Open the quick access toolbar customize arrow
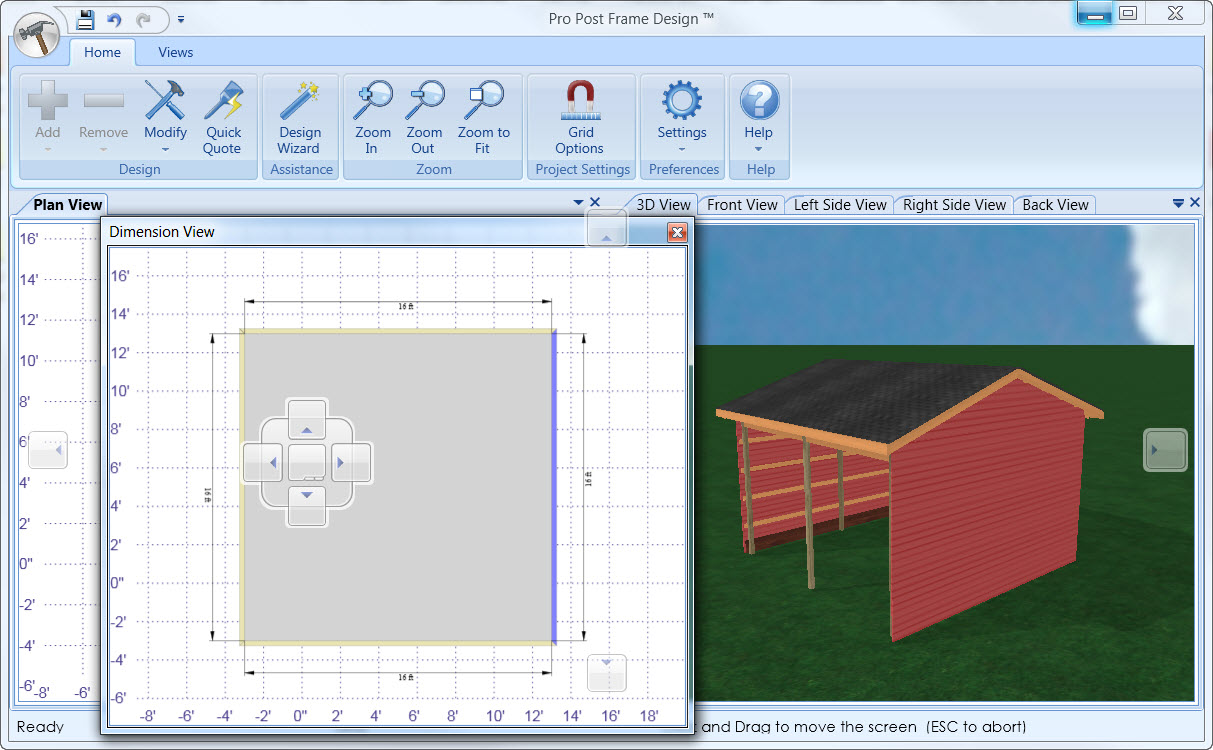1213x750 pixels. point(181,19)
